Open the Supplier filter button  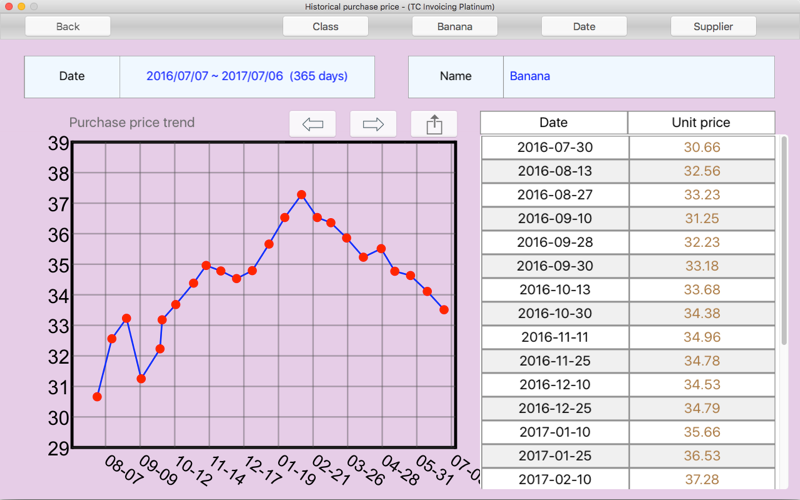[713, 27]
